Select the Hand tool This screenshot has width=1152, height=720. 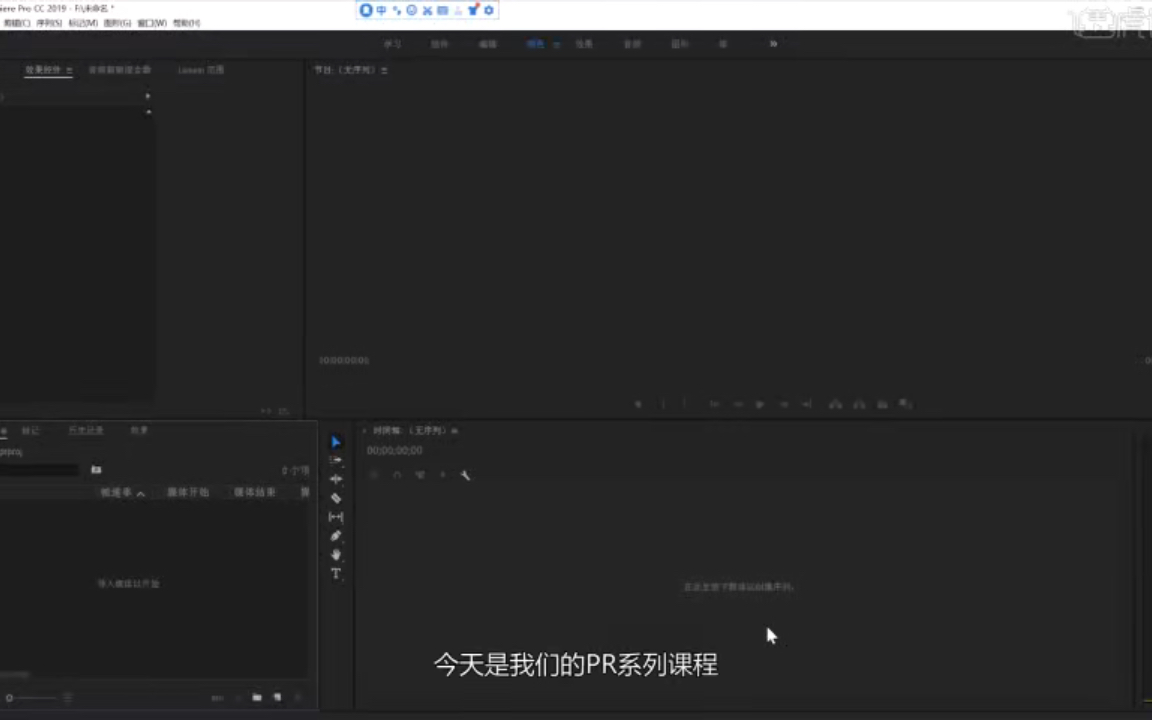(335, 555)
